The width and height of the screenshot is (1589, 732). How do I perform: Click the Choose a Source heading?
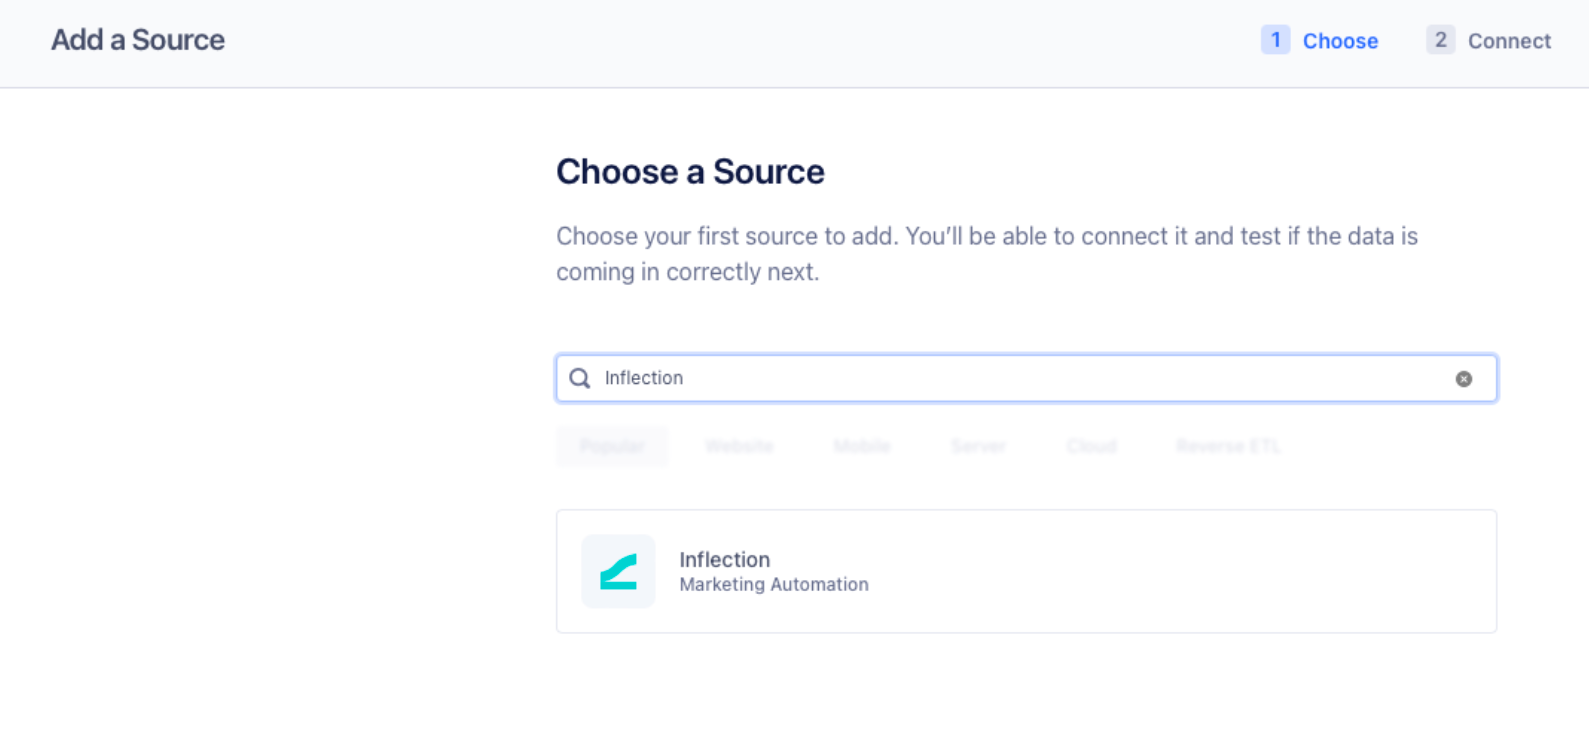point(690,172)
